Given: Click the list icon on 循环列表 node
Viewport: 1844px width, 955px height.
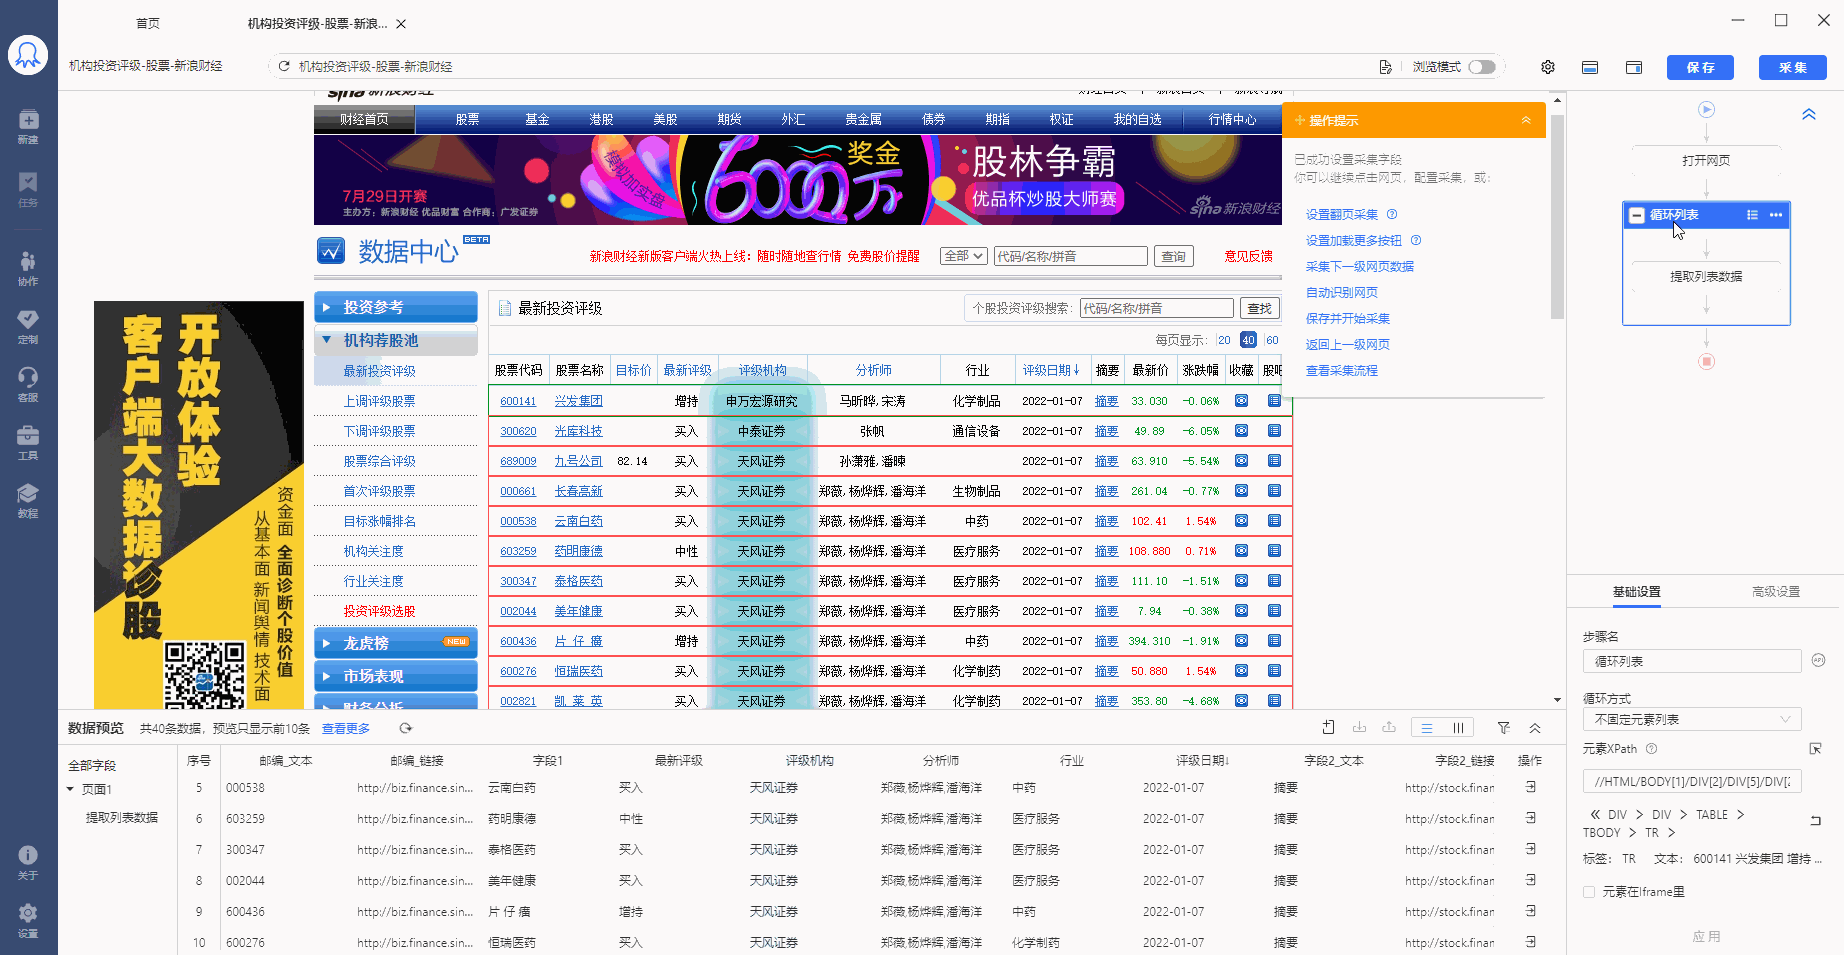Looking at the screenshot, I should click(1752, 215).
